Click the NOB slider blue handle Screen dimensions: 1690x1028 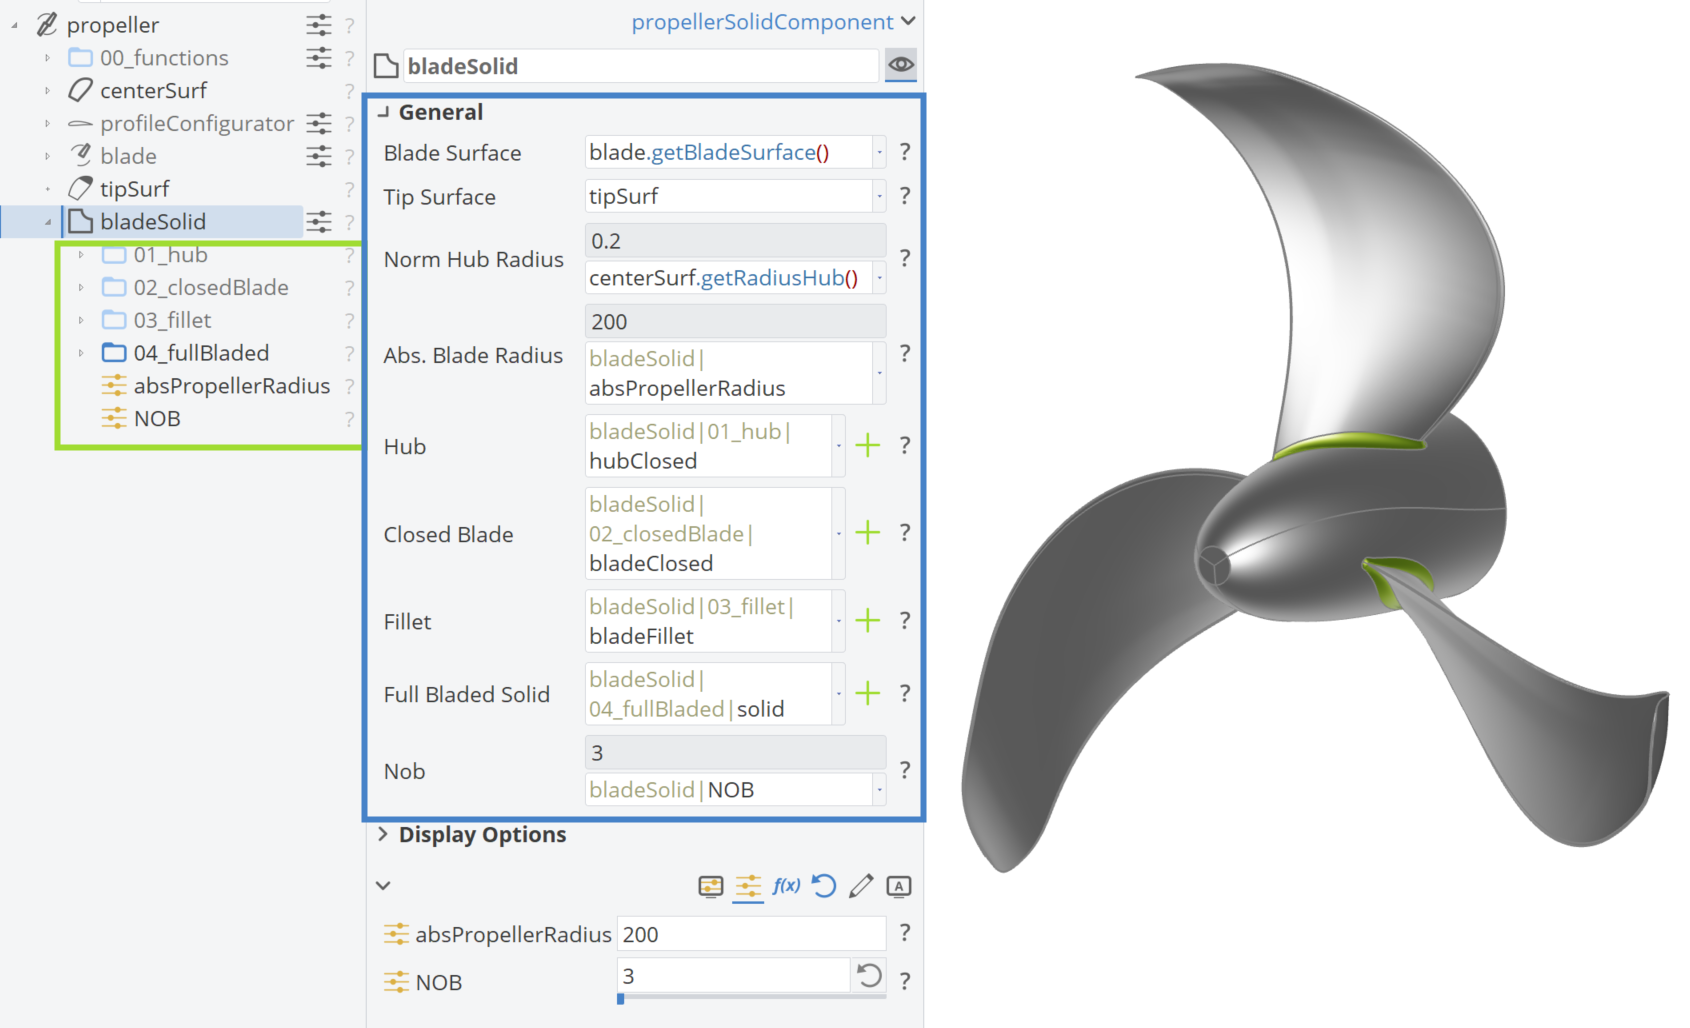pyautogui.click(x=621, y=998)
